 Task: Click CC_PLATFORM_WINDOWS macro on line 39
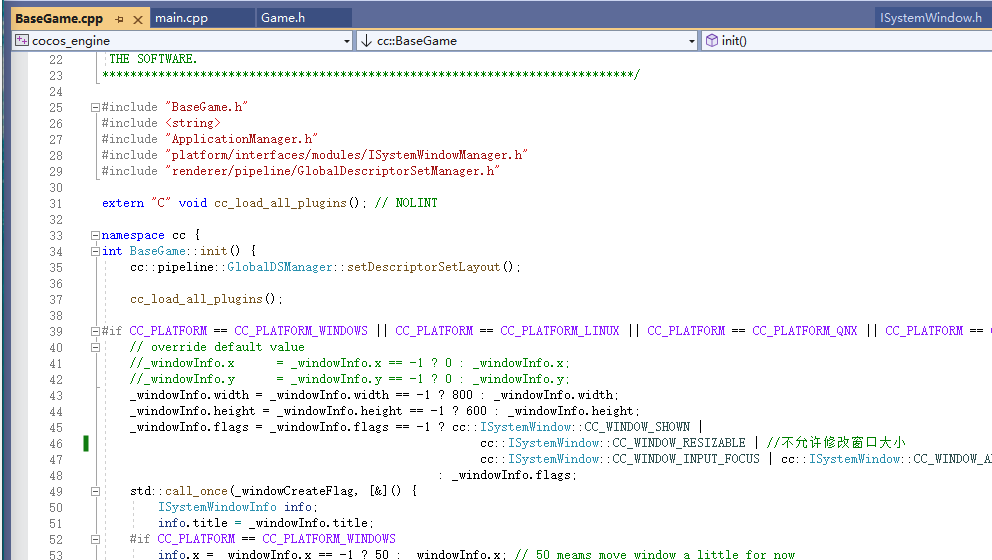click(301, 331)
